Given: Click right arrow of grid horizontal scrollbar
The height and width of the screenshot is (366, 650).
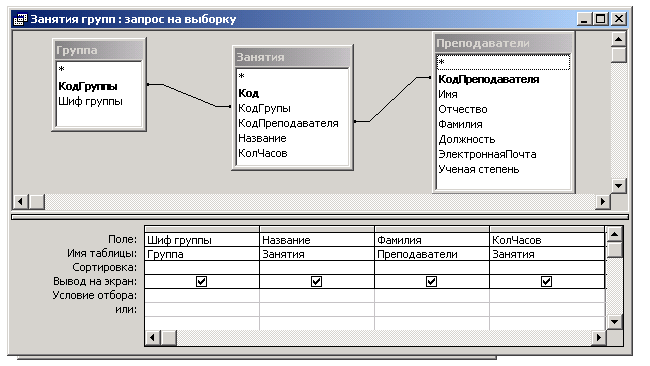Looking at the screenshot, I should [599, 338].
